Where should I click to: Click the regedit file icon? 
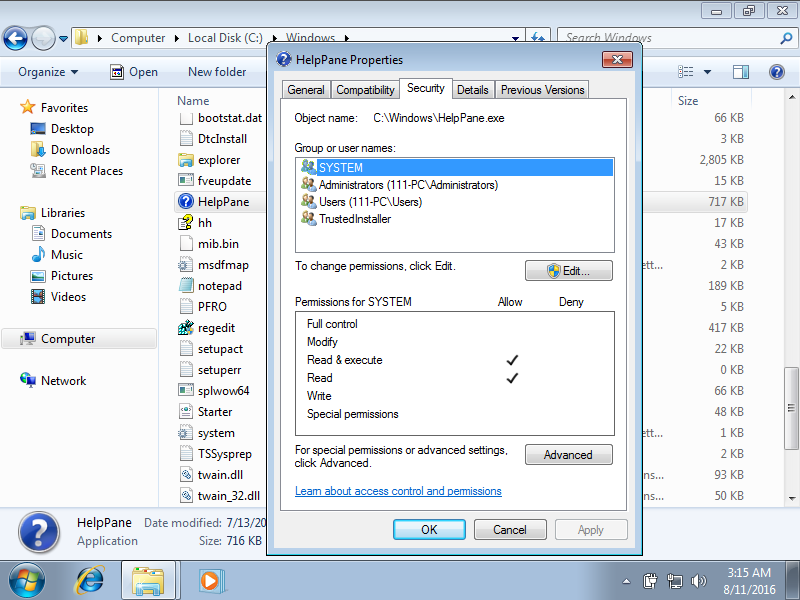(185, 328)
